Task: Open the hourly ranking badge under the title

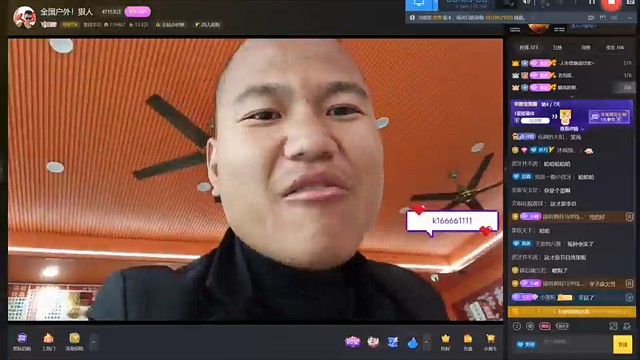Action: tap(171, 24)
